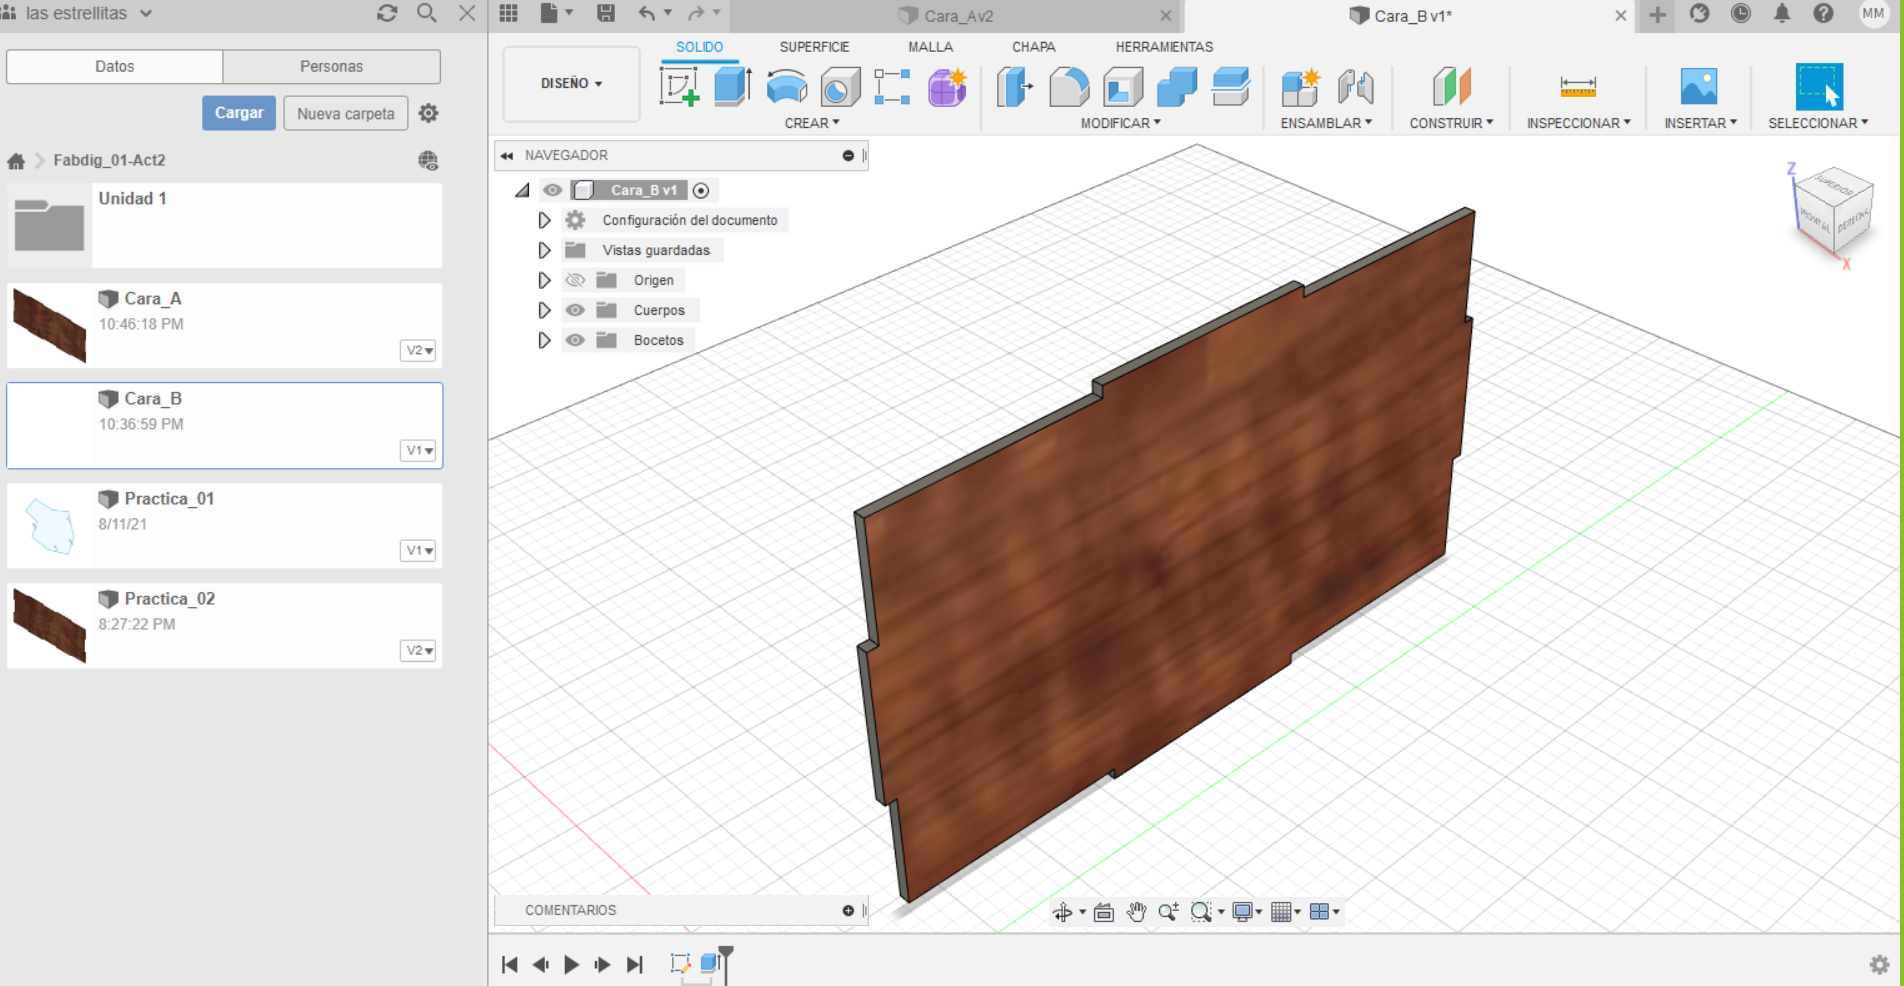Image resolution: width=1904 pixels, height=986 pixels.
Task: Select the Create Sketch tool
Action: (680, 86)
